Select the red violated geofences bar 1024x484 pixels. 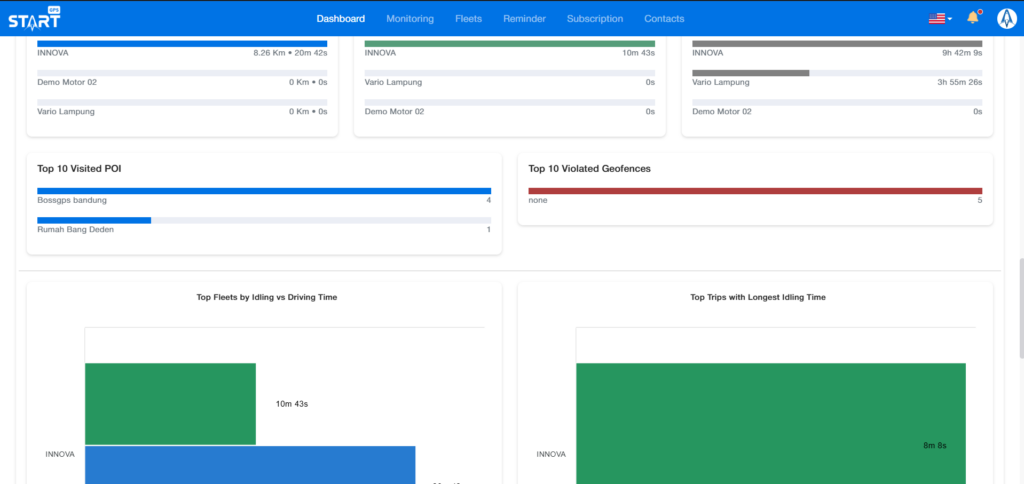click(755, 190)
